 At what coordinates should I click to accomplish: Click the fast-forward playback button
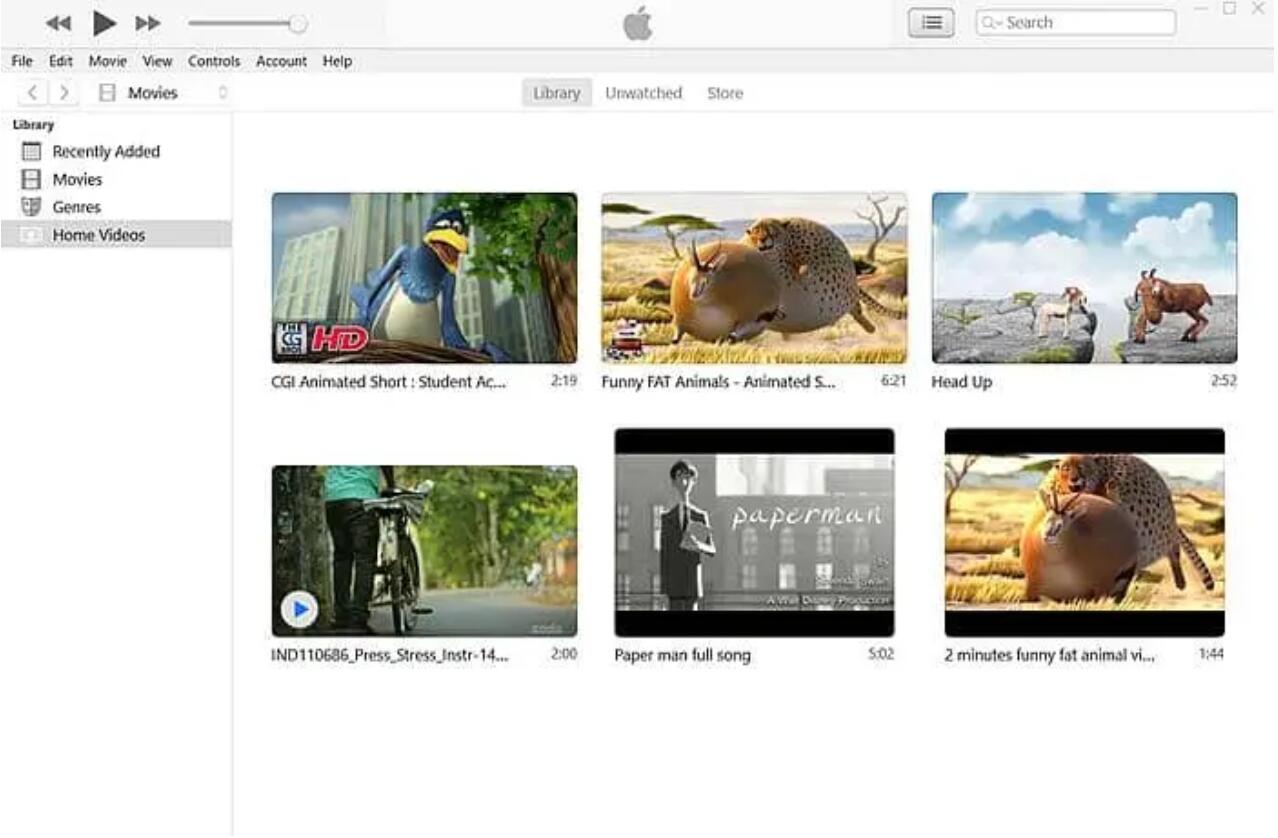(x=148, y=23)
